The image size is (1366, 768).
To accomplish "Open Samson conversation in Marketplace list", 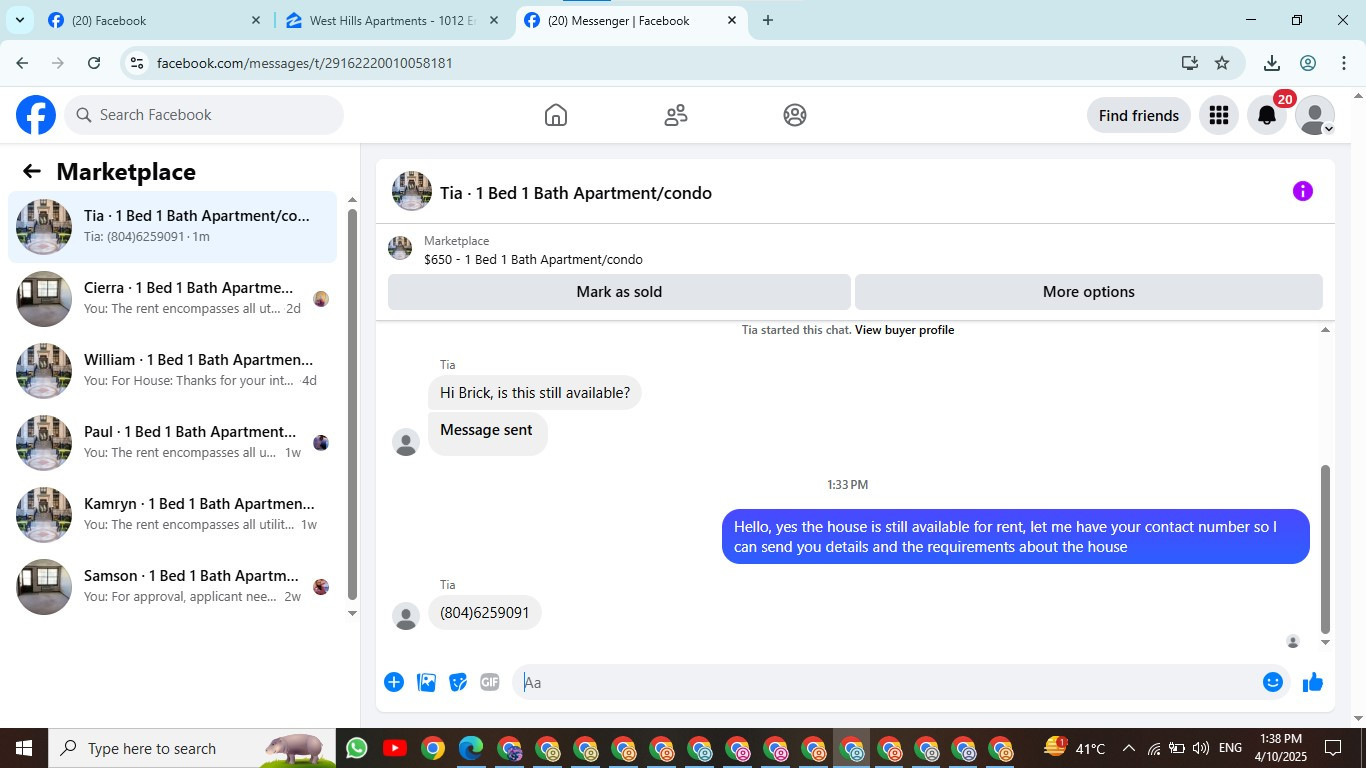I will tap(173, 587).
